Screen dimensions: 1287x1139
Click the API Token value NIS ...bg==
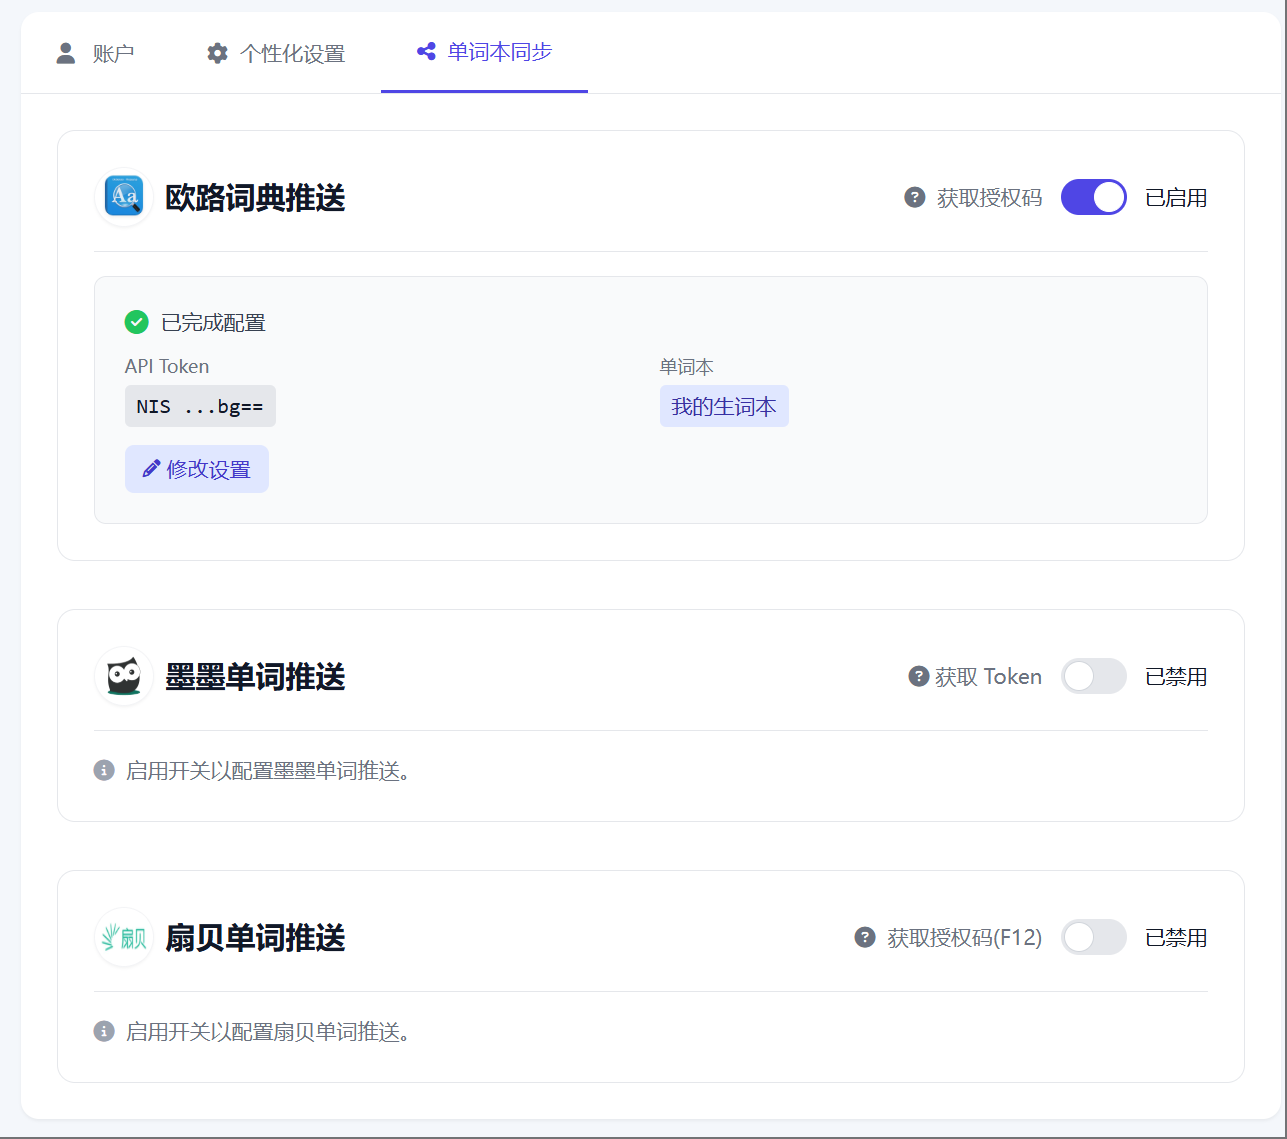[200, 406]
